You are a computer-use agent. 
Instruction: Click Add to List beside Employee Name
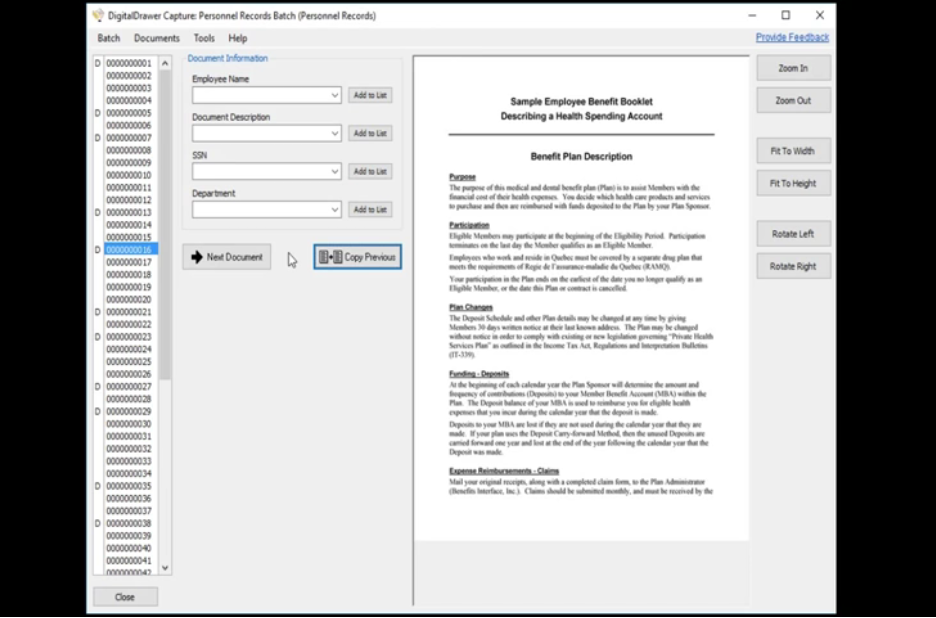370,96
